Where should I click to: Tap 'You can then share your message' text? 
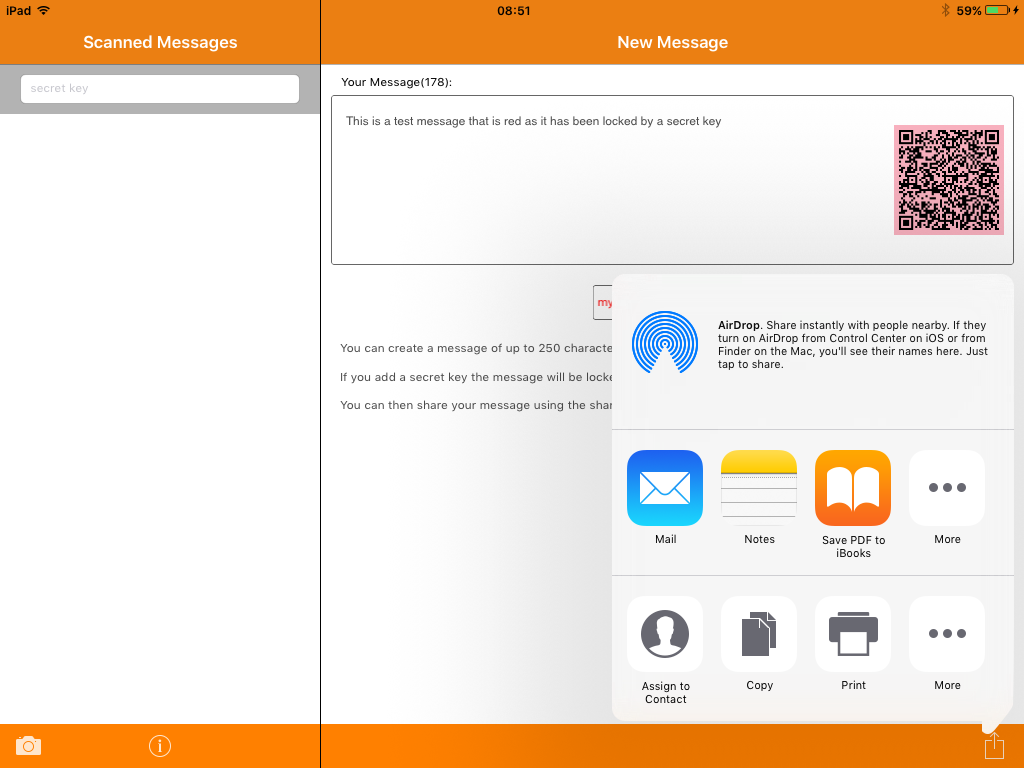tap(476, 405)
